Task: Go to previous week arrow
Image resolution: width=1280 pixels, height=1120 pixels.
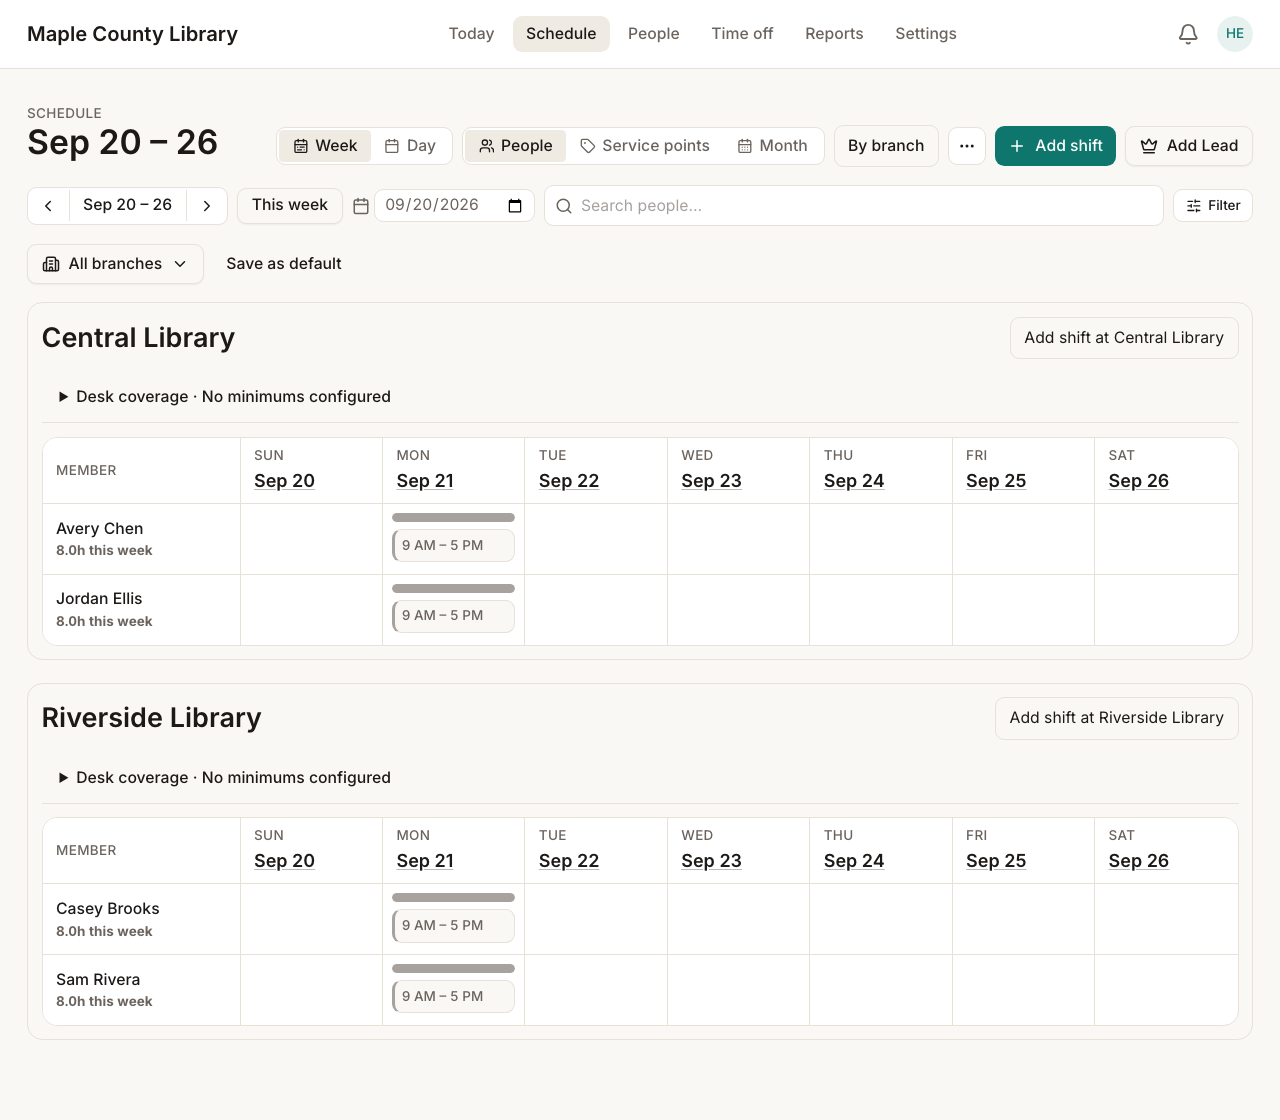Action: click(48, 206)
